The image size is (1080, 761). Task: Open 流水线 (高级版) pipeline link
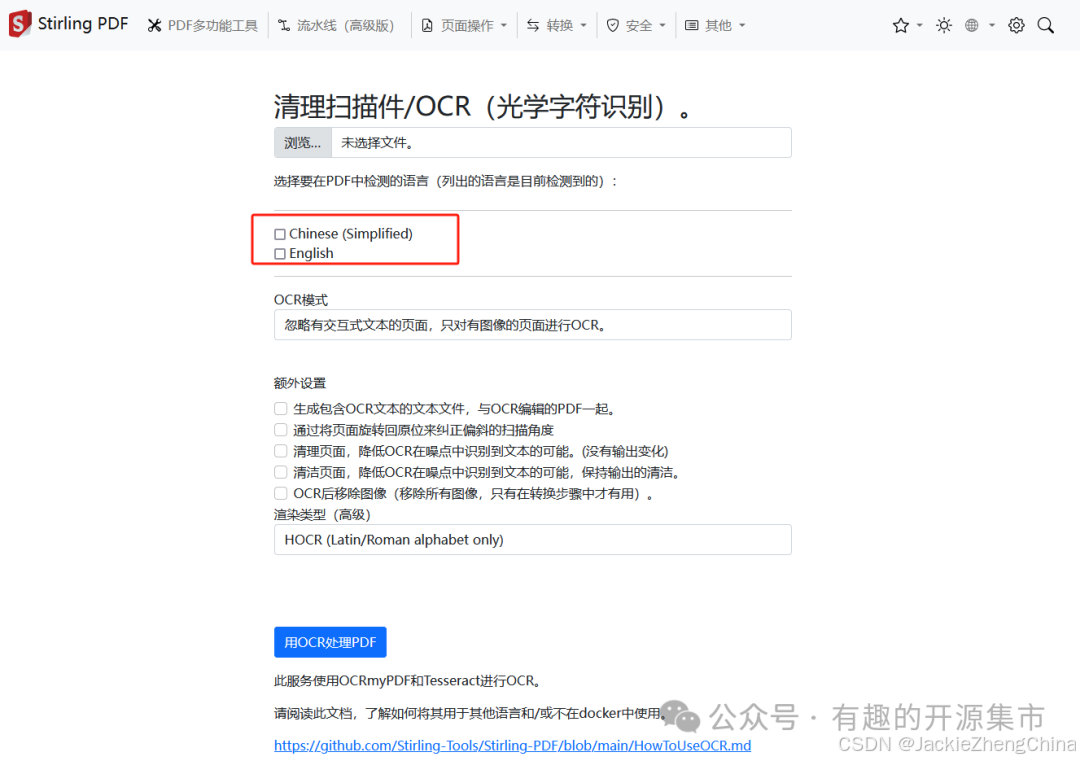(x=336, y=25)
